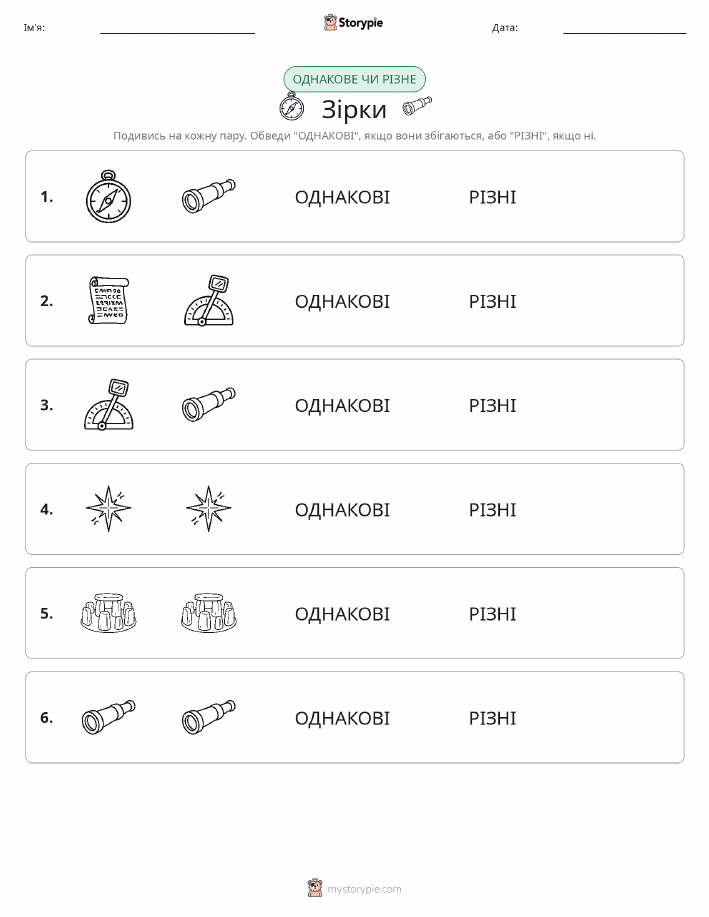This screenshot has width=709, height=917.
Task: Click the ОДНАКОВЕ ЧИ РІЗНЕ green badge
Action: point(354,79)
